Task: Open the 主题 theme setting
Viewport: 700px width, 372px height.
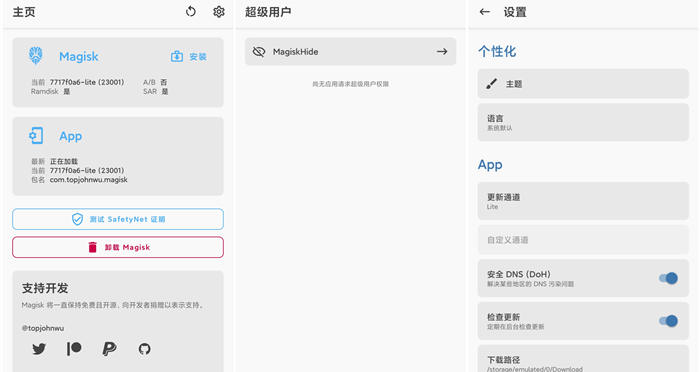Action: tap(583, 84)
